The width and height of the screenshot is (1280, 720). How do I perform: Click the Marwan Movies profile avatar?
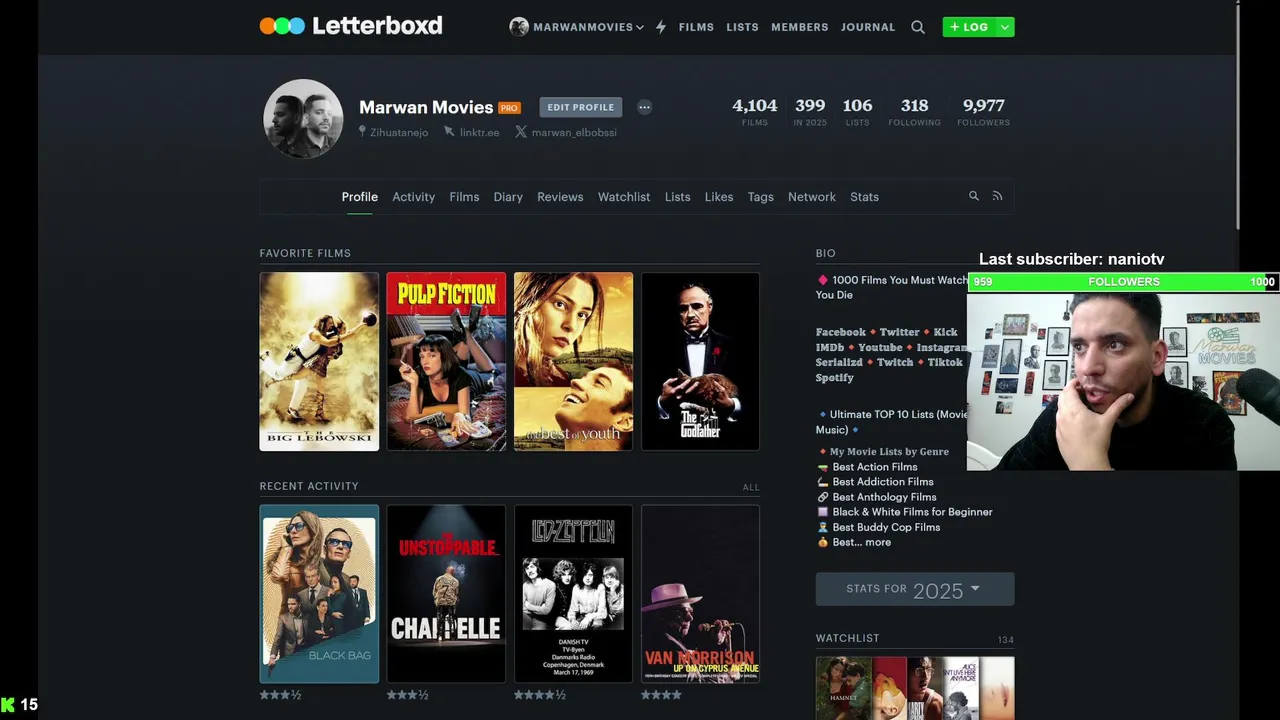(x=303, y=119)
